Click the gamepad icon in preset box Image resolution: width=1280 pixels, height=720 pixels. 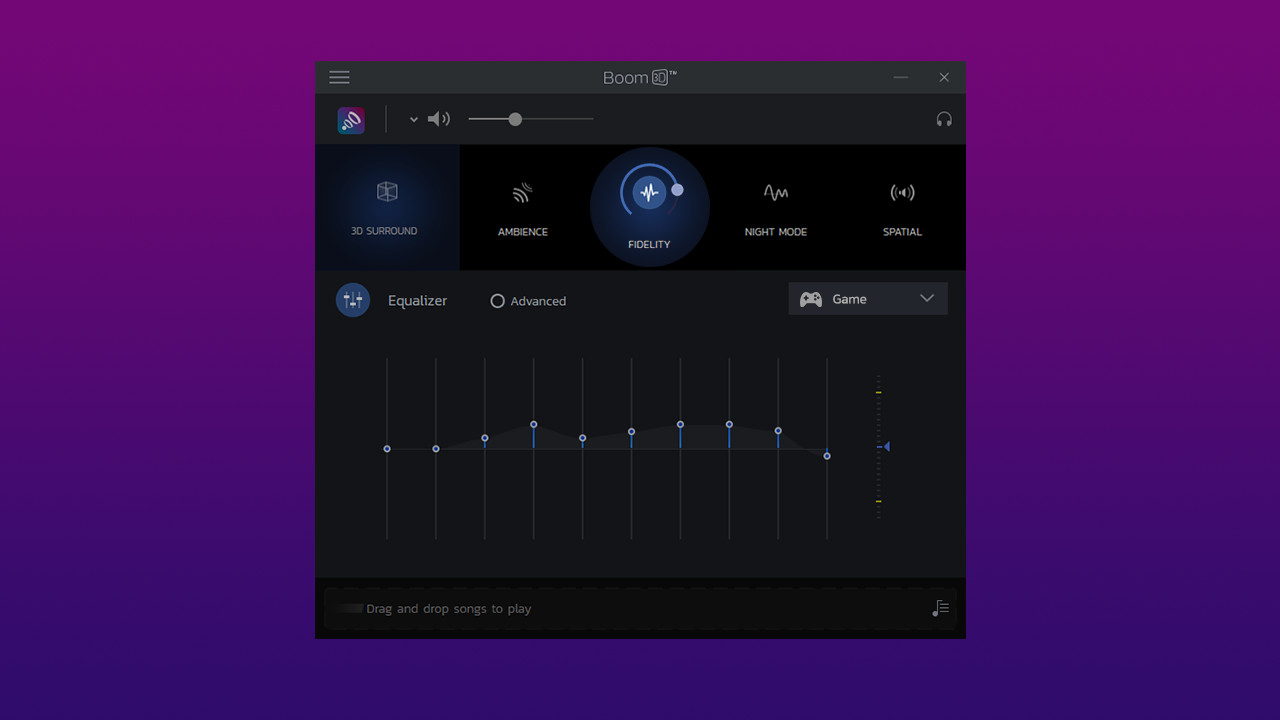(x=811, y=299)
